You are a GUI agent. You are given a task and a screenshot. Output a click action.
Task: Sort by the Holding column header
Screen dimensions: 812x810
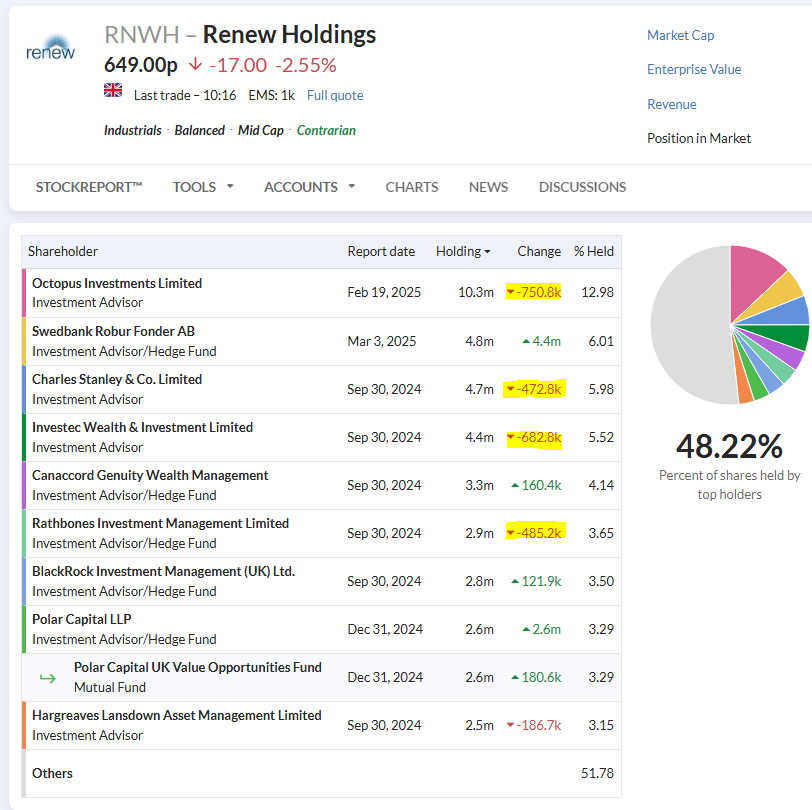point(463,251)
